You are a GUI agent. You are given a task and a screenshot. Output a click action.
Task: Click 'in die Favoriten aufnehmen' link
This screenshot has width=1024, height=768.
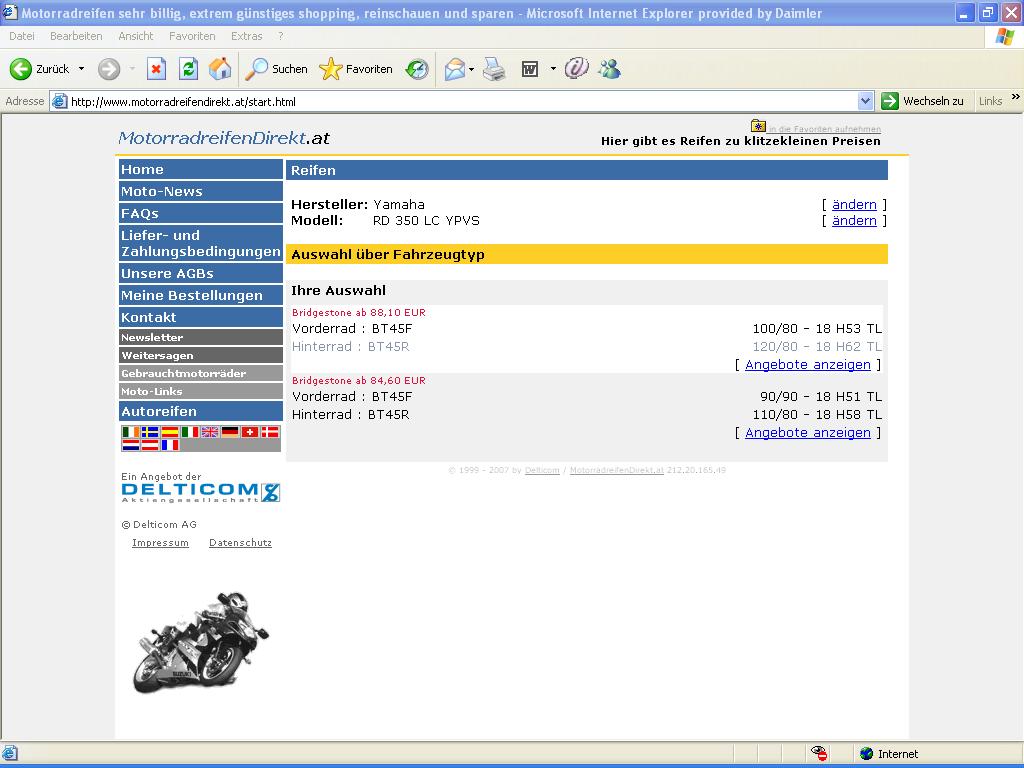824,129
